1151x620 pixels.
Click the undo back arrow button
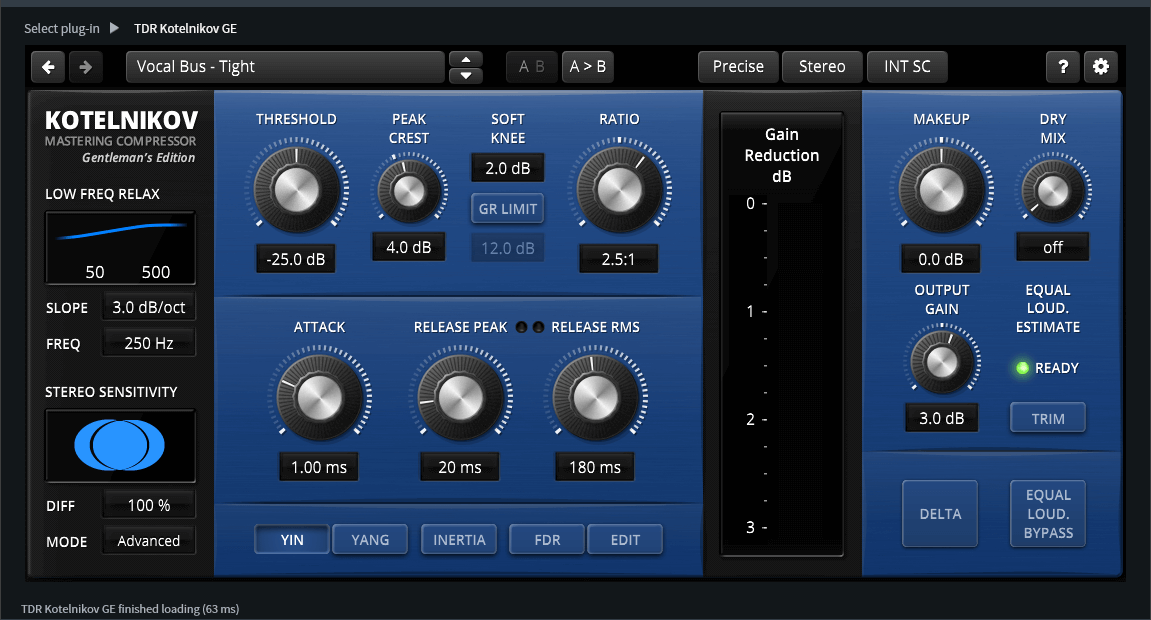click(48, 67)
